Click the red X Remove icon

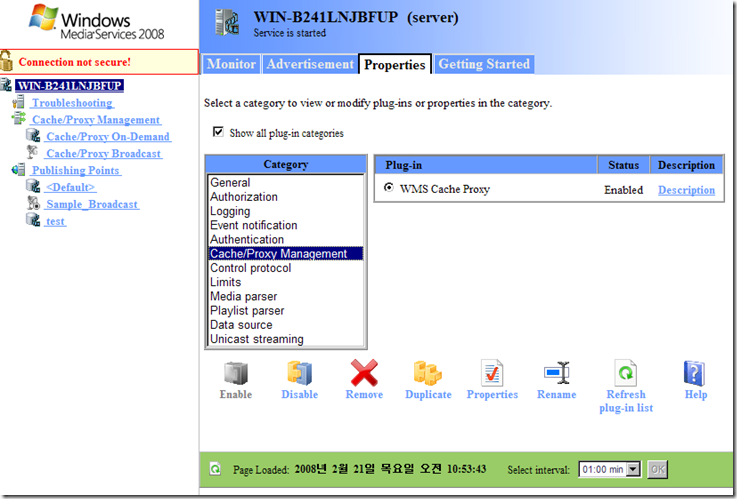click(x=364, y=373)
